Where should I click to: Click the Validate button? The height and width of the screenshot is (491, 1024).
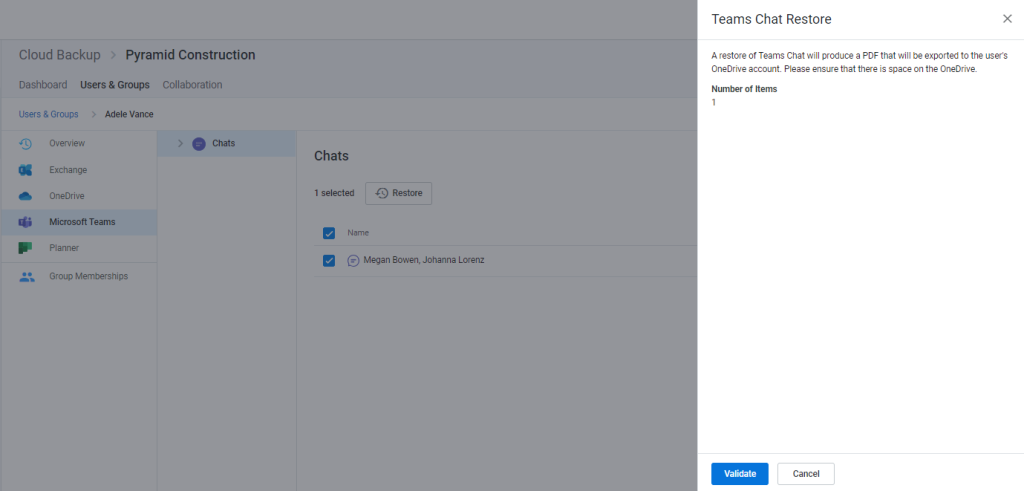740,474
